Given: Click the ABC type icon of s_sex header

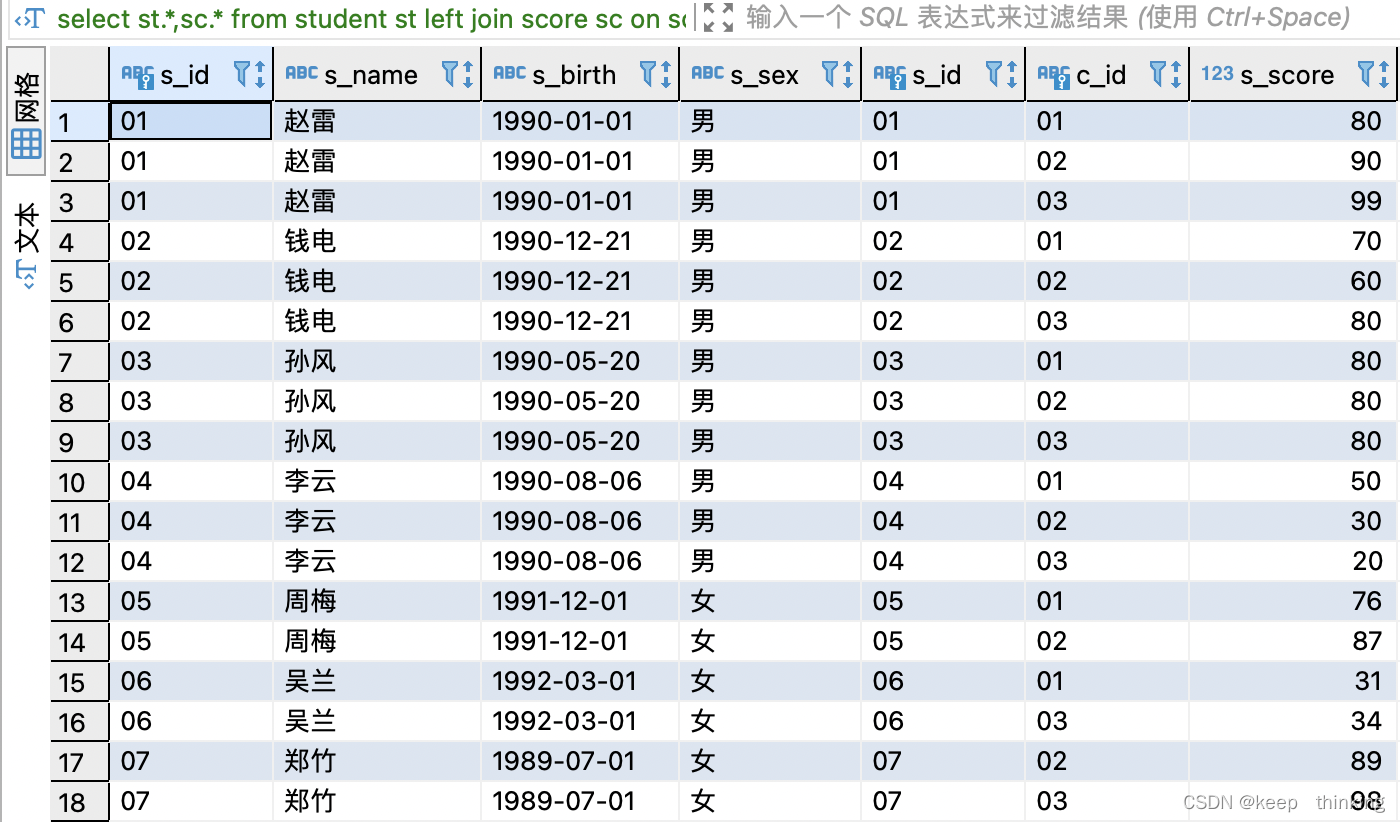Looking at the screenshot, I should [x=707, y=73].
